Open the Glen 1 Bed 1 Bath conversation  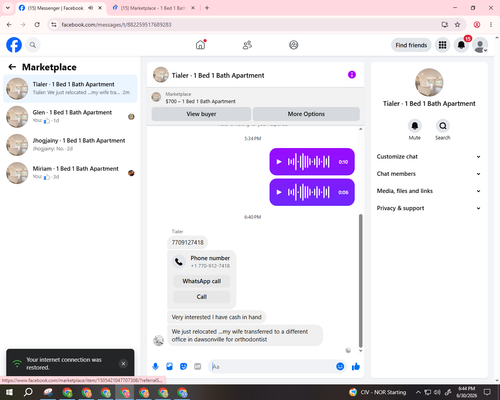click(x=70, y=116)
